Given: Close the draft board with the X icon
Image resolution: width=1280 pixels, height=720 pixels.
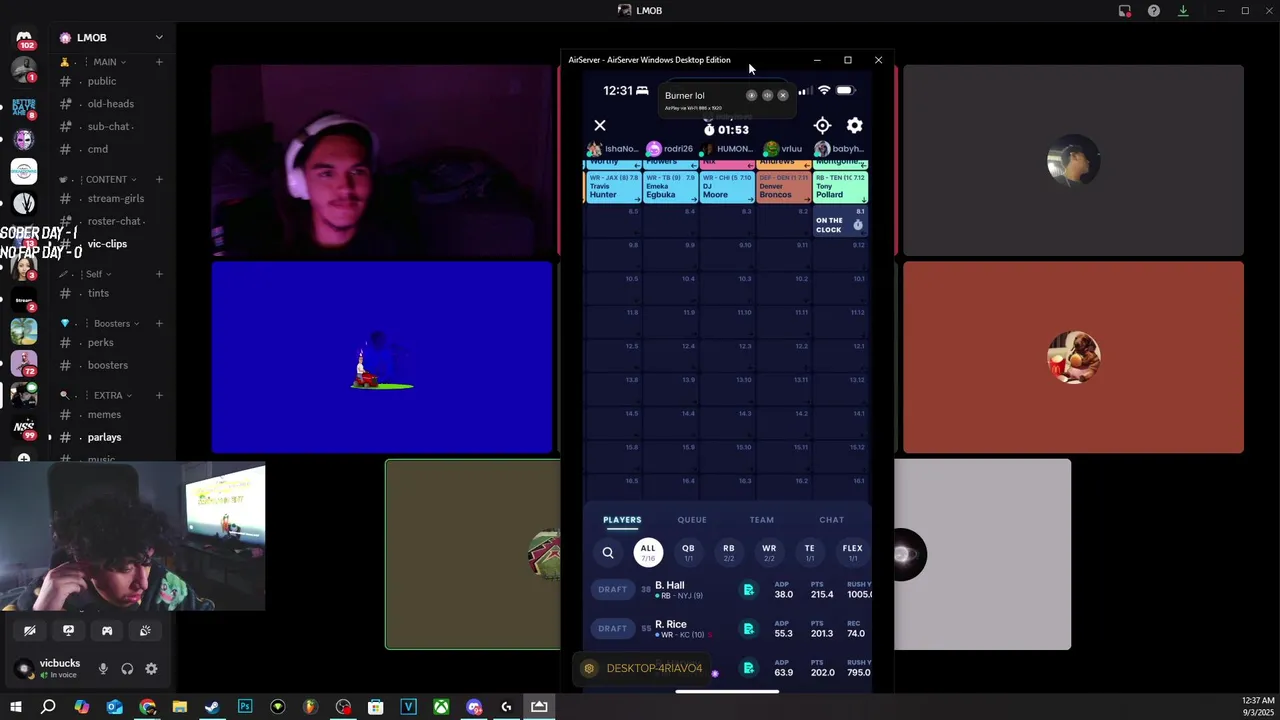Looking at the screenshot, I should [600, 125].
